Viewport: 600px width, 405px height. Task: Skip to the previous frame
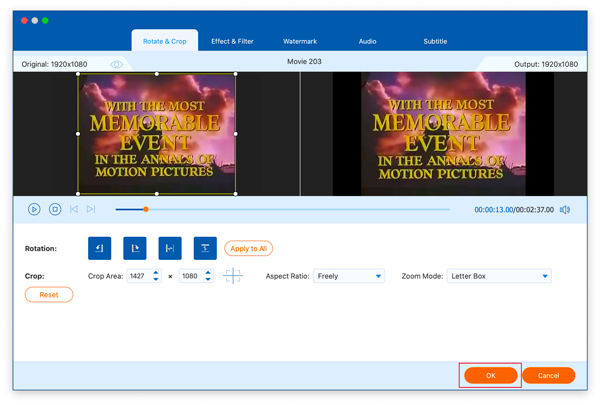[74, 209]
